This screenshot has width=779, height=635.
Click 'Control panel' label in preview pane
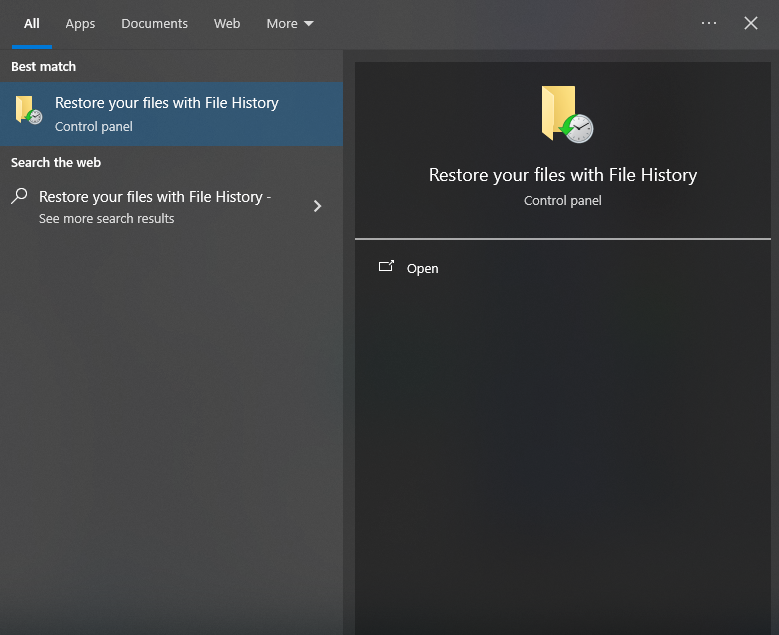point(562,201)
